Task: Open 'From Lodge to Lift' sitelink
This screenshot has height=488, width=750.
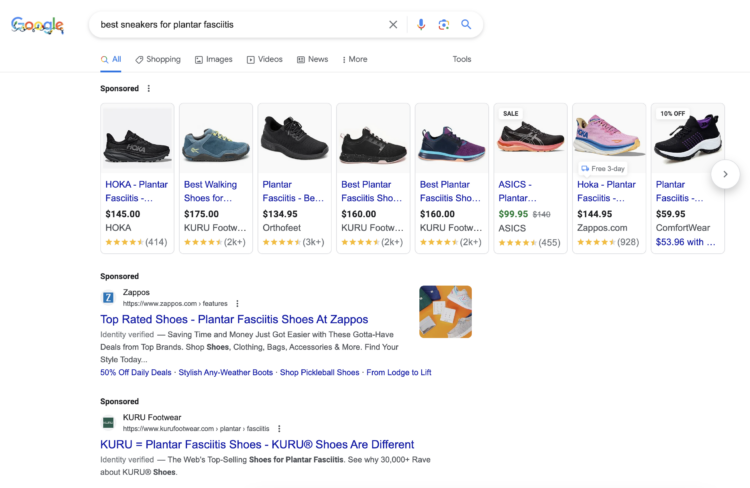Action: 399,372
